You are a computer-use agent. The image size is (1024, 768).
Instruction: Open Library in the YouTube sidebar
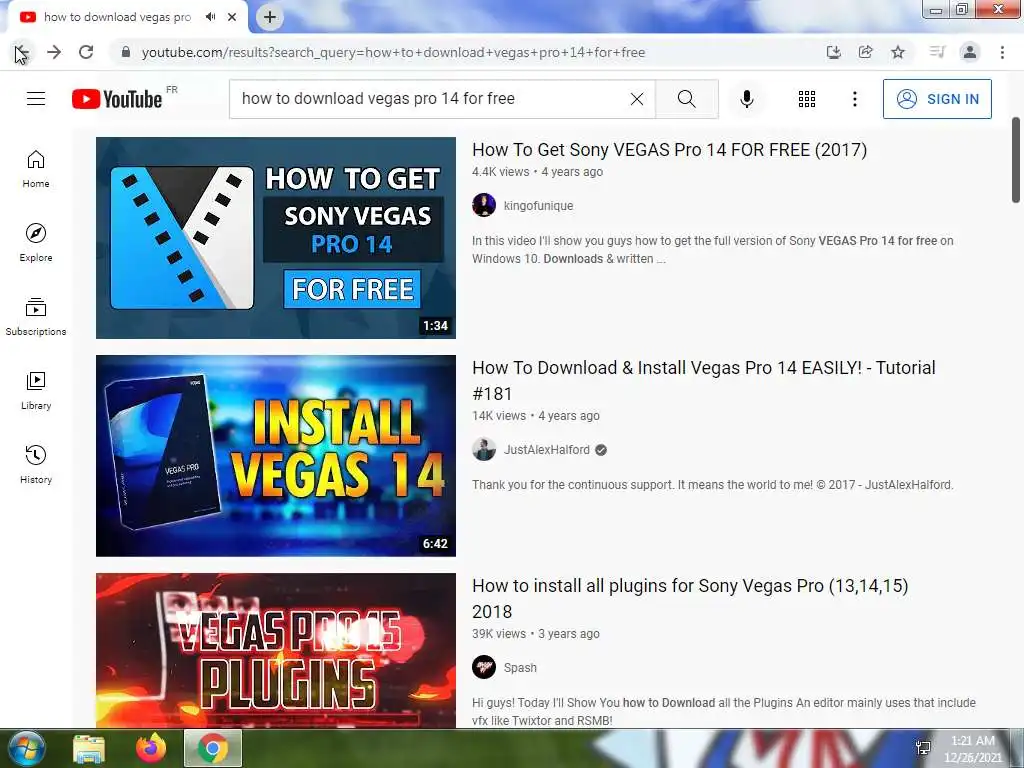coord(36,391)
